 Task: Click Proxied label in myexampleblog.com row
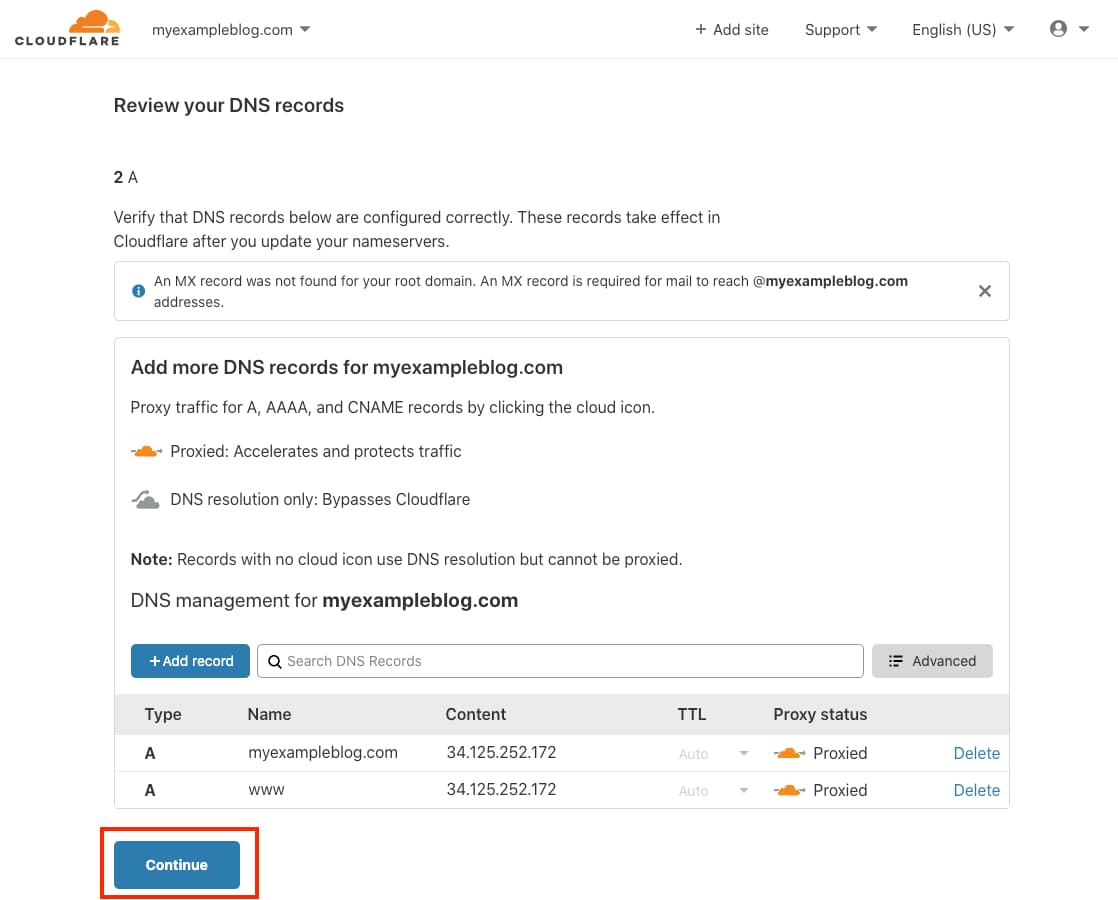point(840,753)
